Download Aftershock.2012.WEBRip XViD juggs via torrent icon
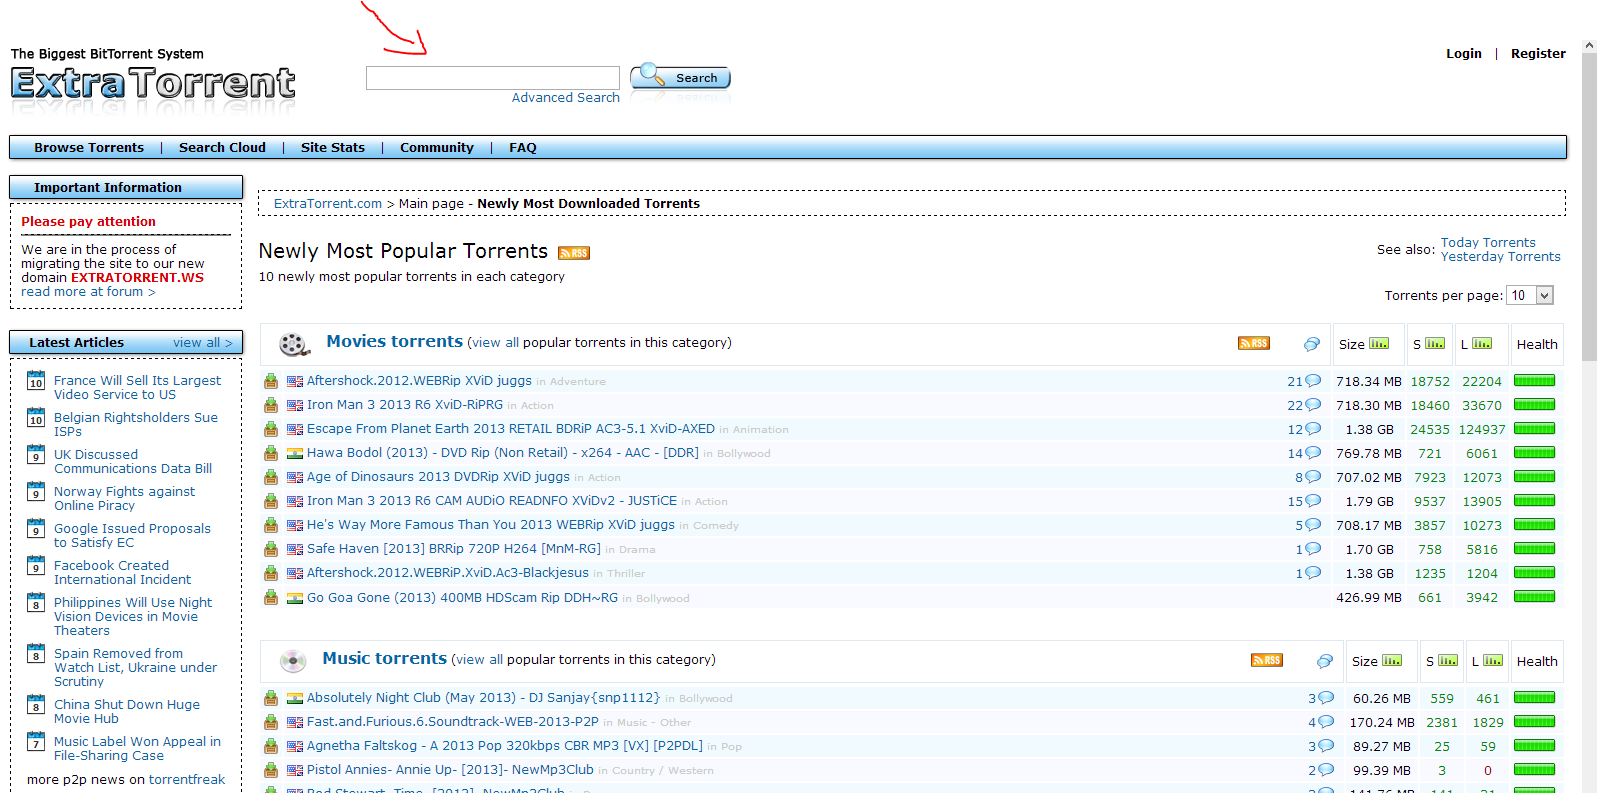The width and height of the screenshot is (1597, 793). coord(271,381)
